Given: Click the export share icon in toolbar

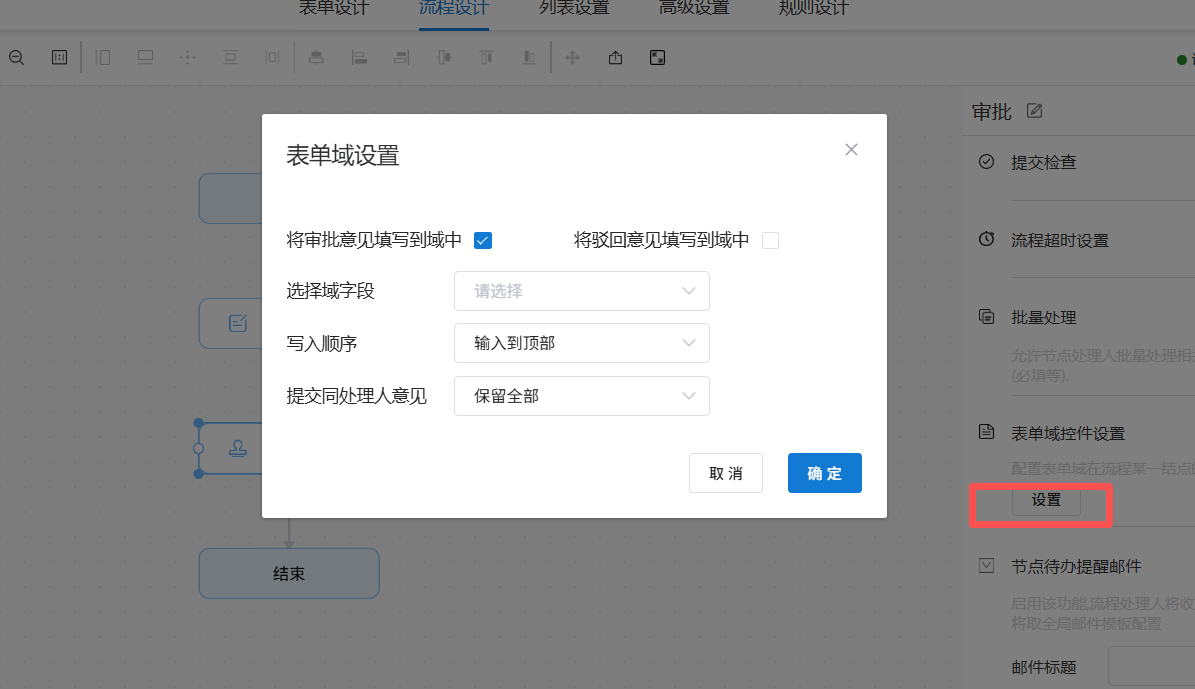Looking at the screenshot, I should pyautogui.click(x=615, y=58).
